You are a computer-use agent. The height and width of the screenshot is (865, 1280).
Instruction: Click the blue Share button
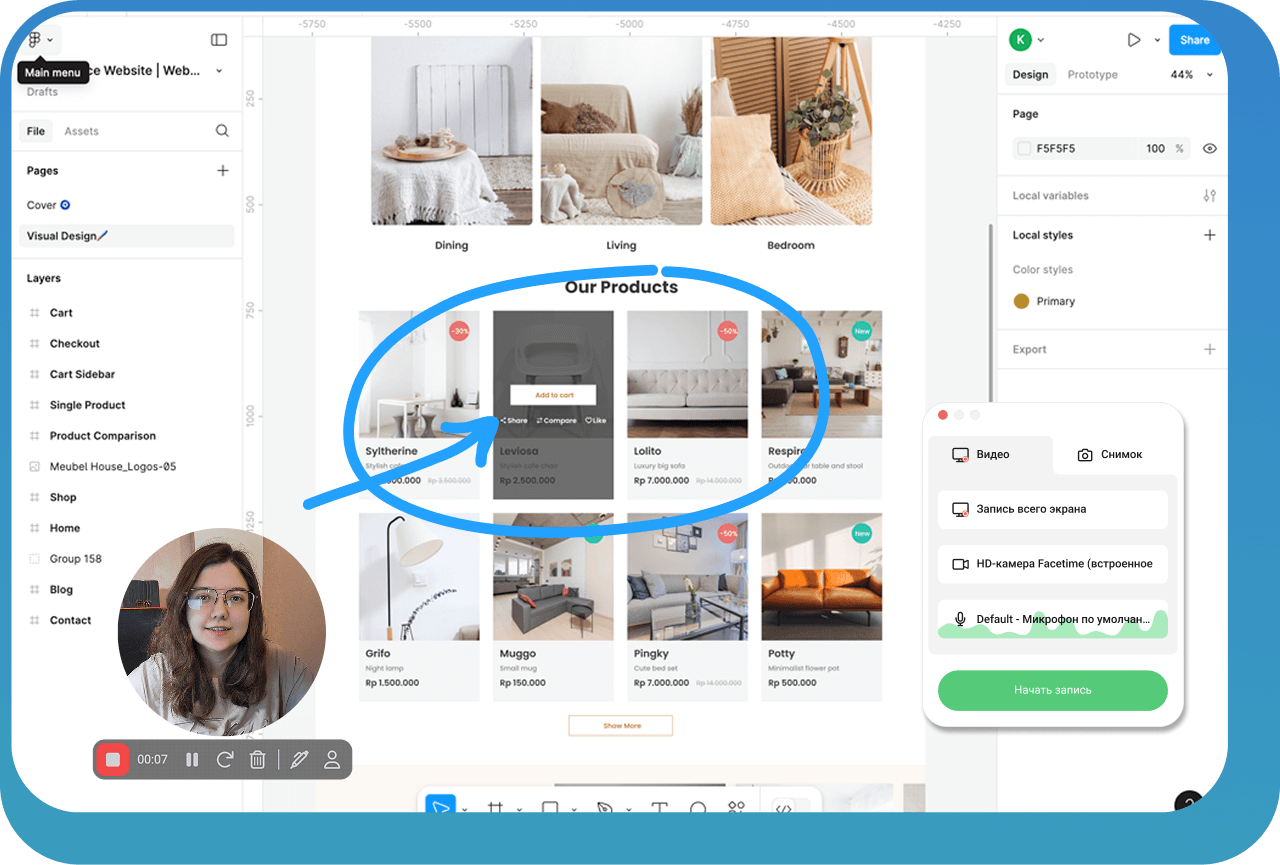(x=1195, y=40)
